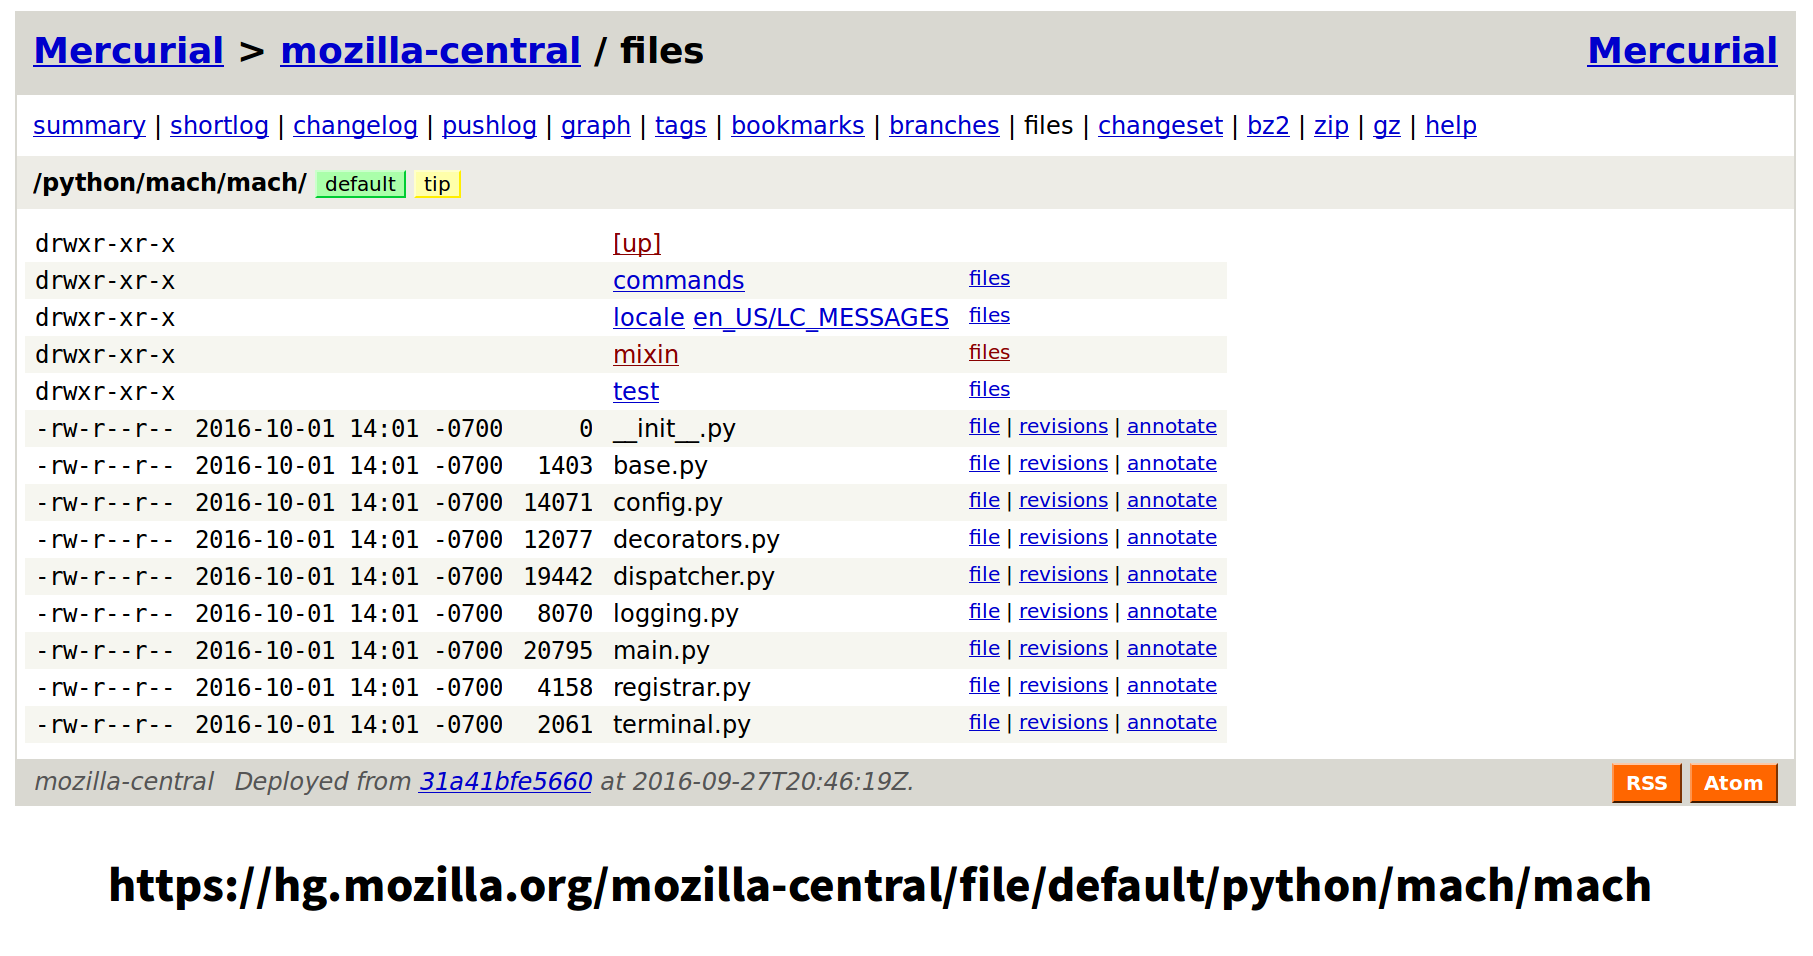Annotate __init__.py
Screen dimensions: 1813x956
(1171, 426)
